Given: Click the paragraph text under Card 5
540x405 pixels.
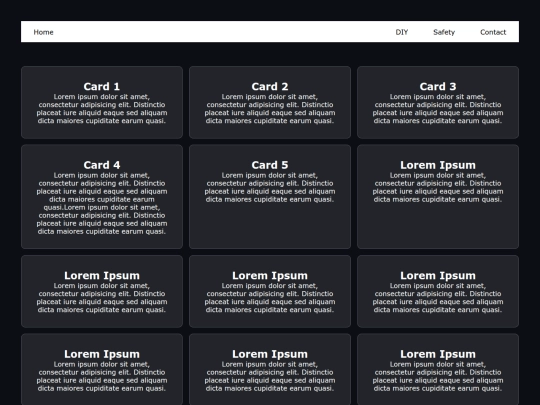Looking at the screenshot, I should pos(270,187).
